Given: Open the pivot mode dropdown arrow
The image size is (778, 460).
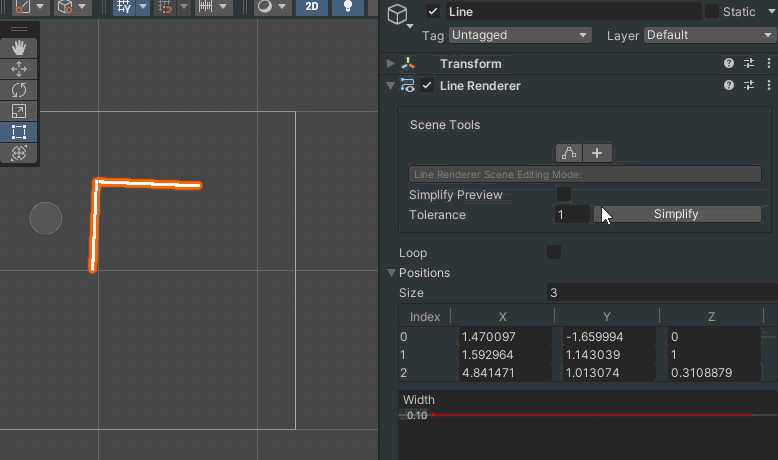Looking at the screenshot, I should pos(40,7).
